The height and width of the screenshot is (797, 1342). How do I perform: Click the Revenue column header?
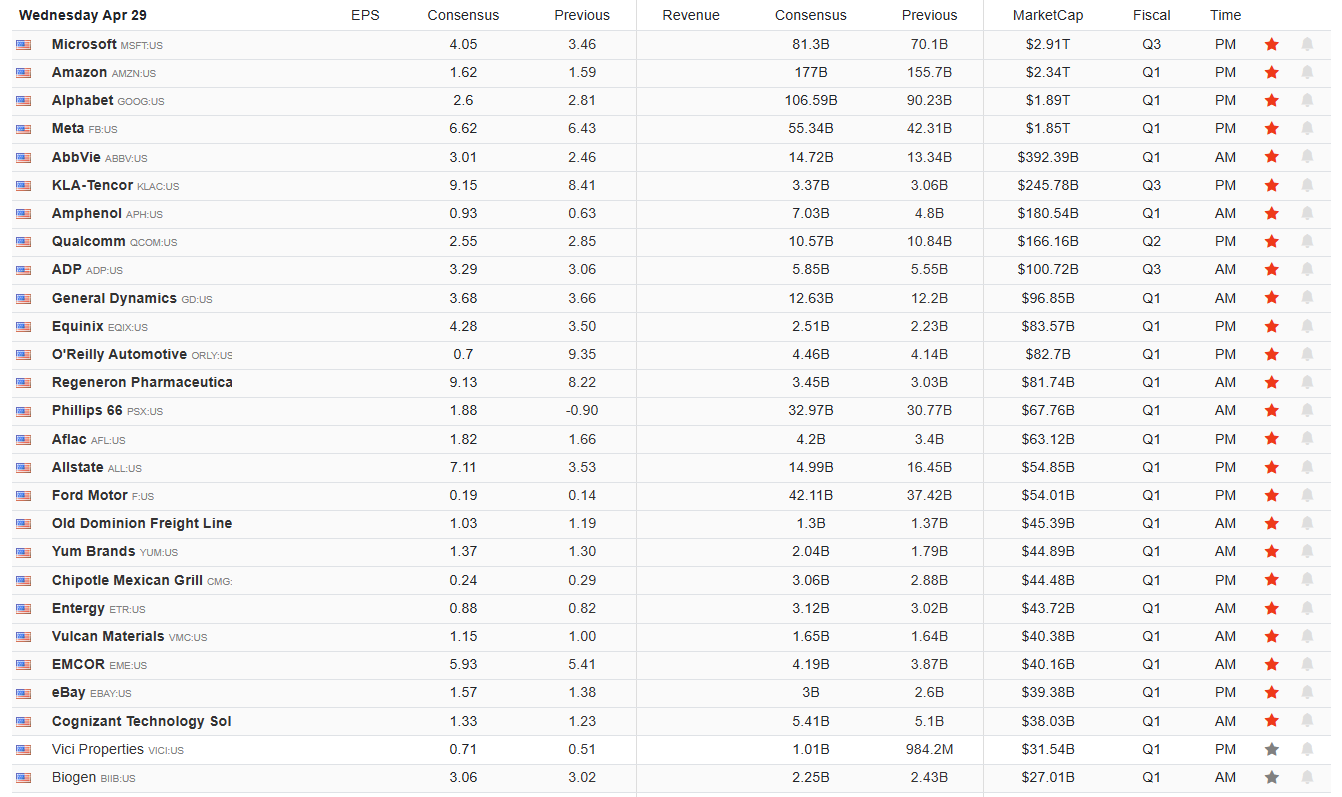(x=691, y=15)
